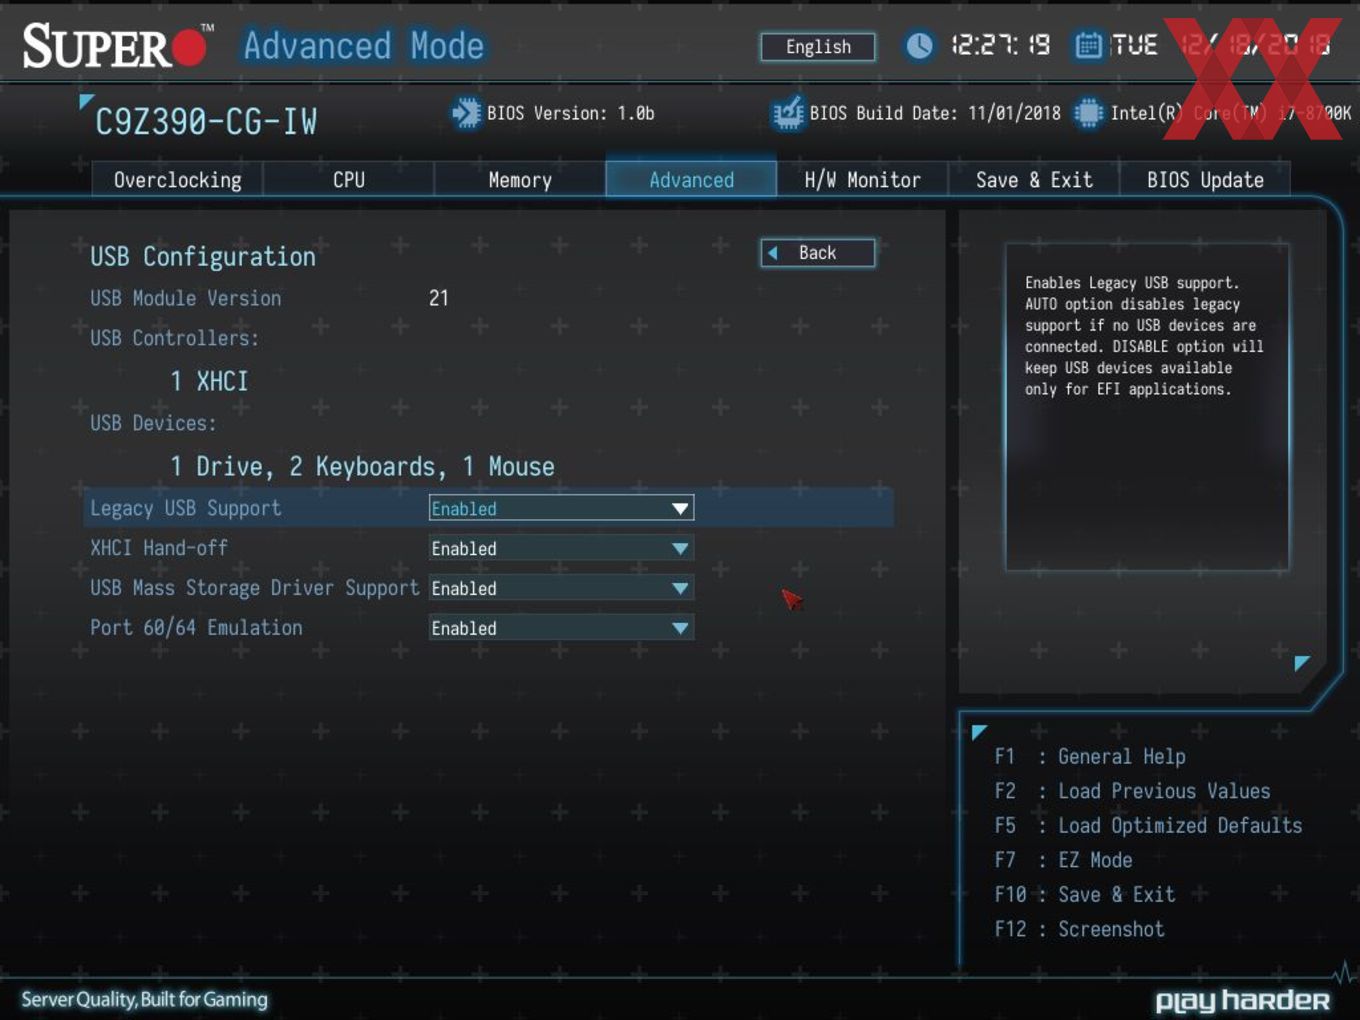Click the BIOS Version arrow icon
1360x1020 pixels.
click(x=466, y=113)
